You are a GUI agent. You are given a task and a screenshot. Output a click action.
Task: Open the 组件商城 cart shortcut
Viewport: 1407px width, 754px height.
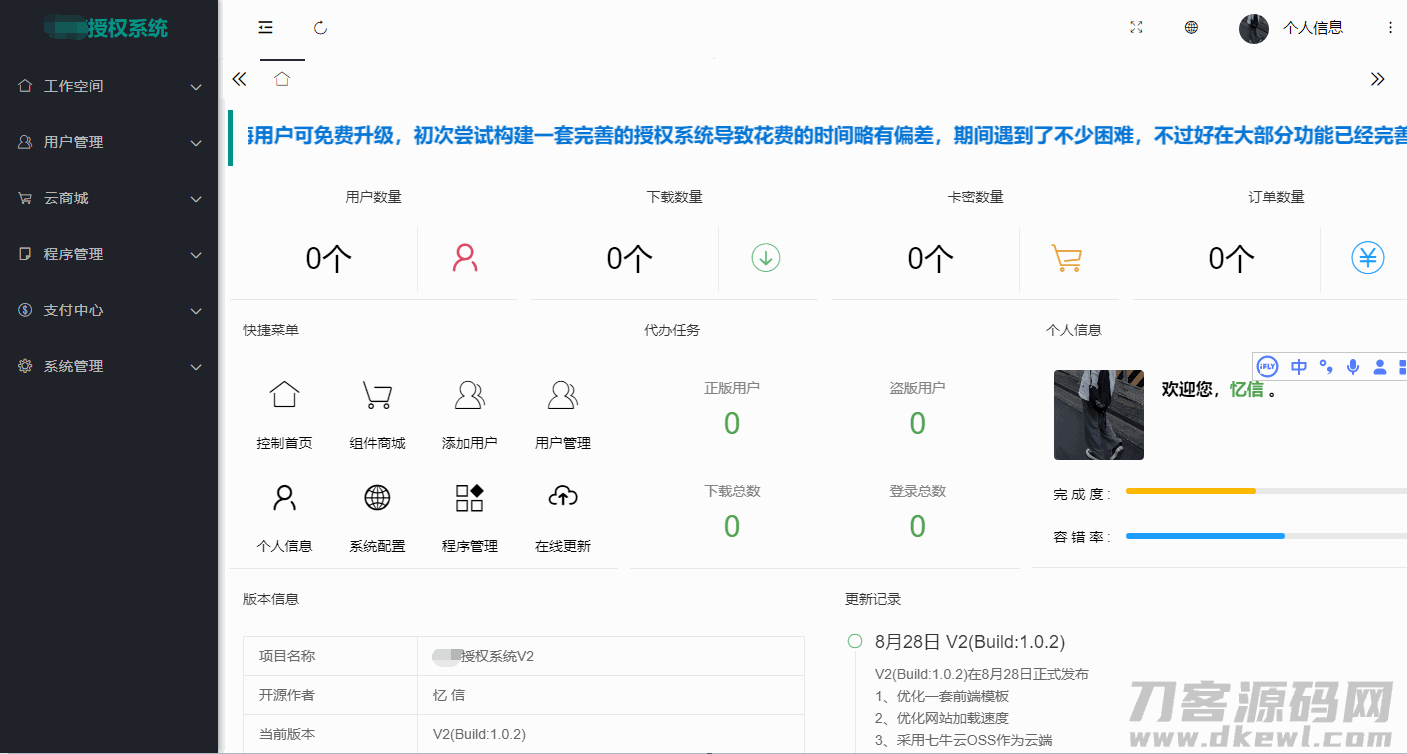(377, 396)
